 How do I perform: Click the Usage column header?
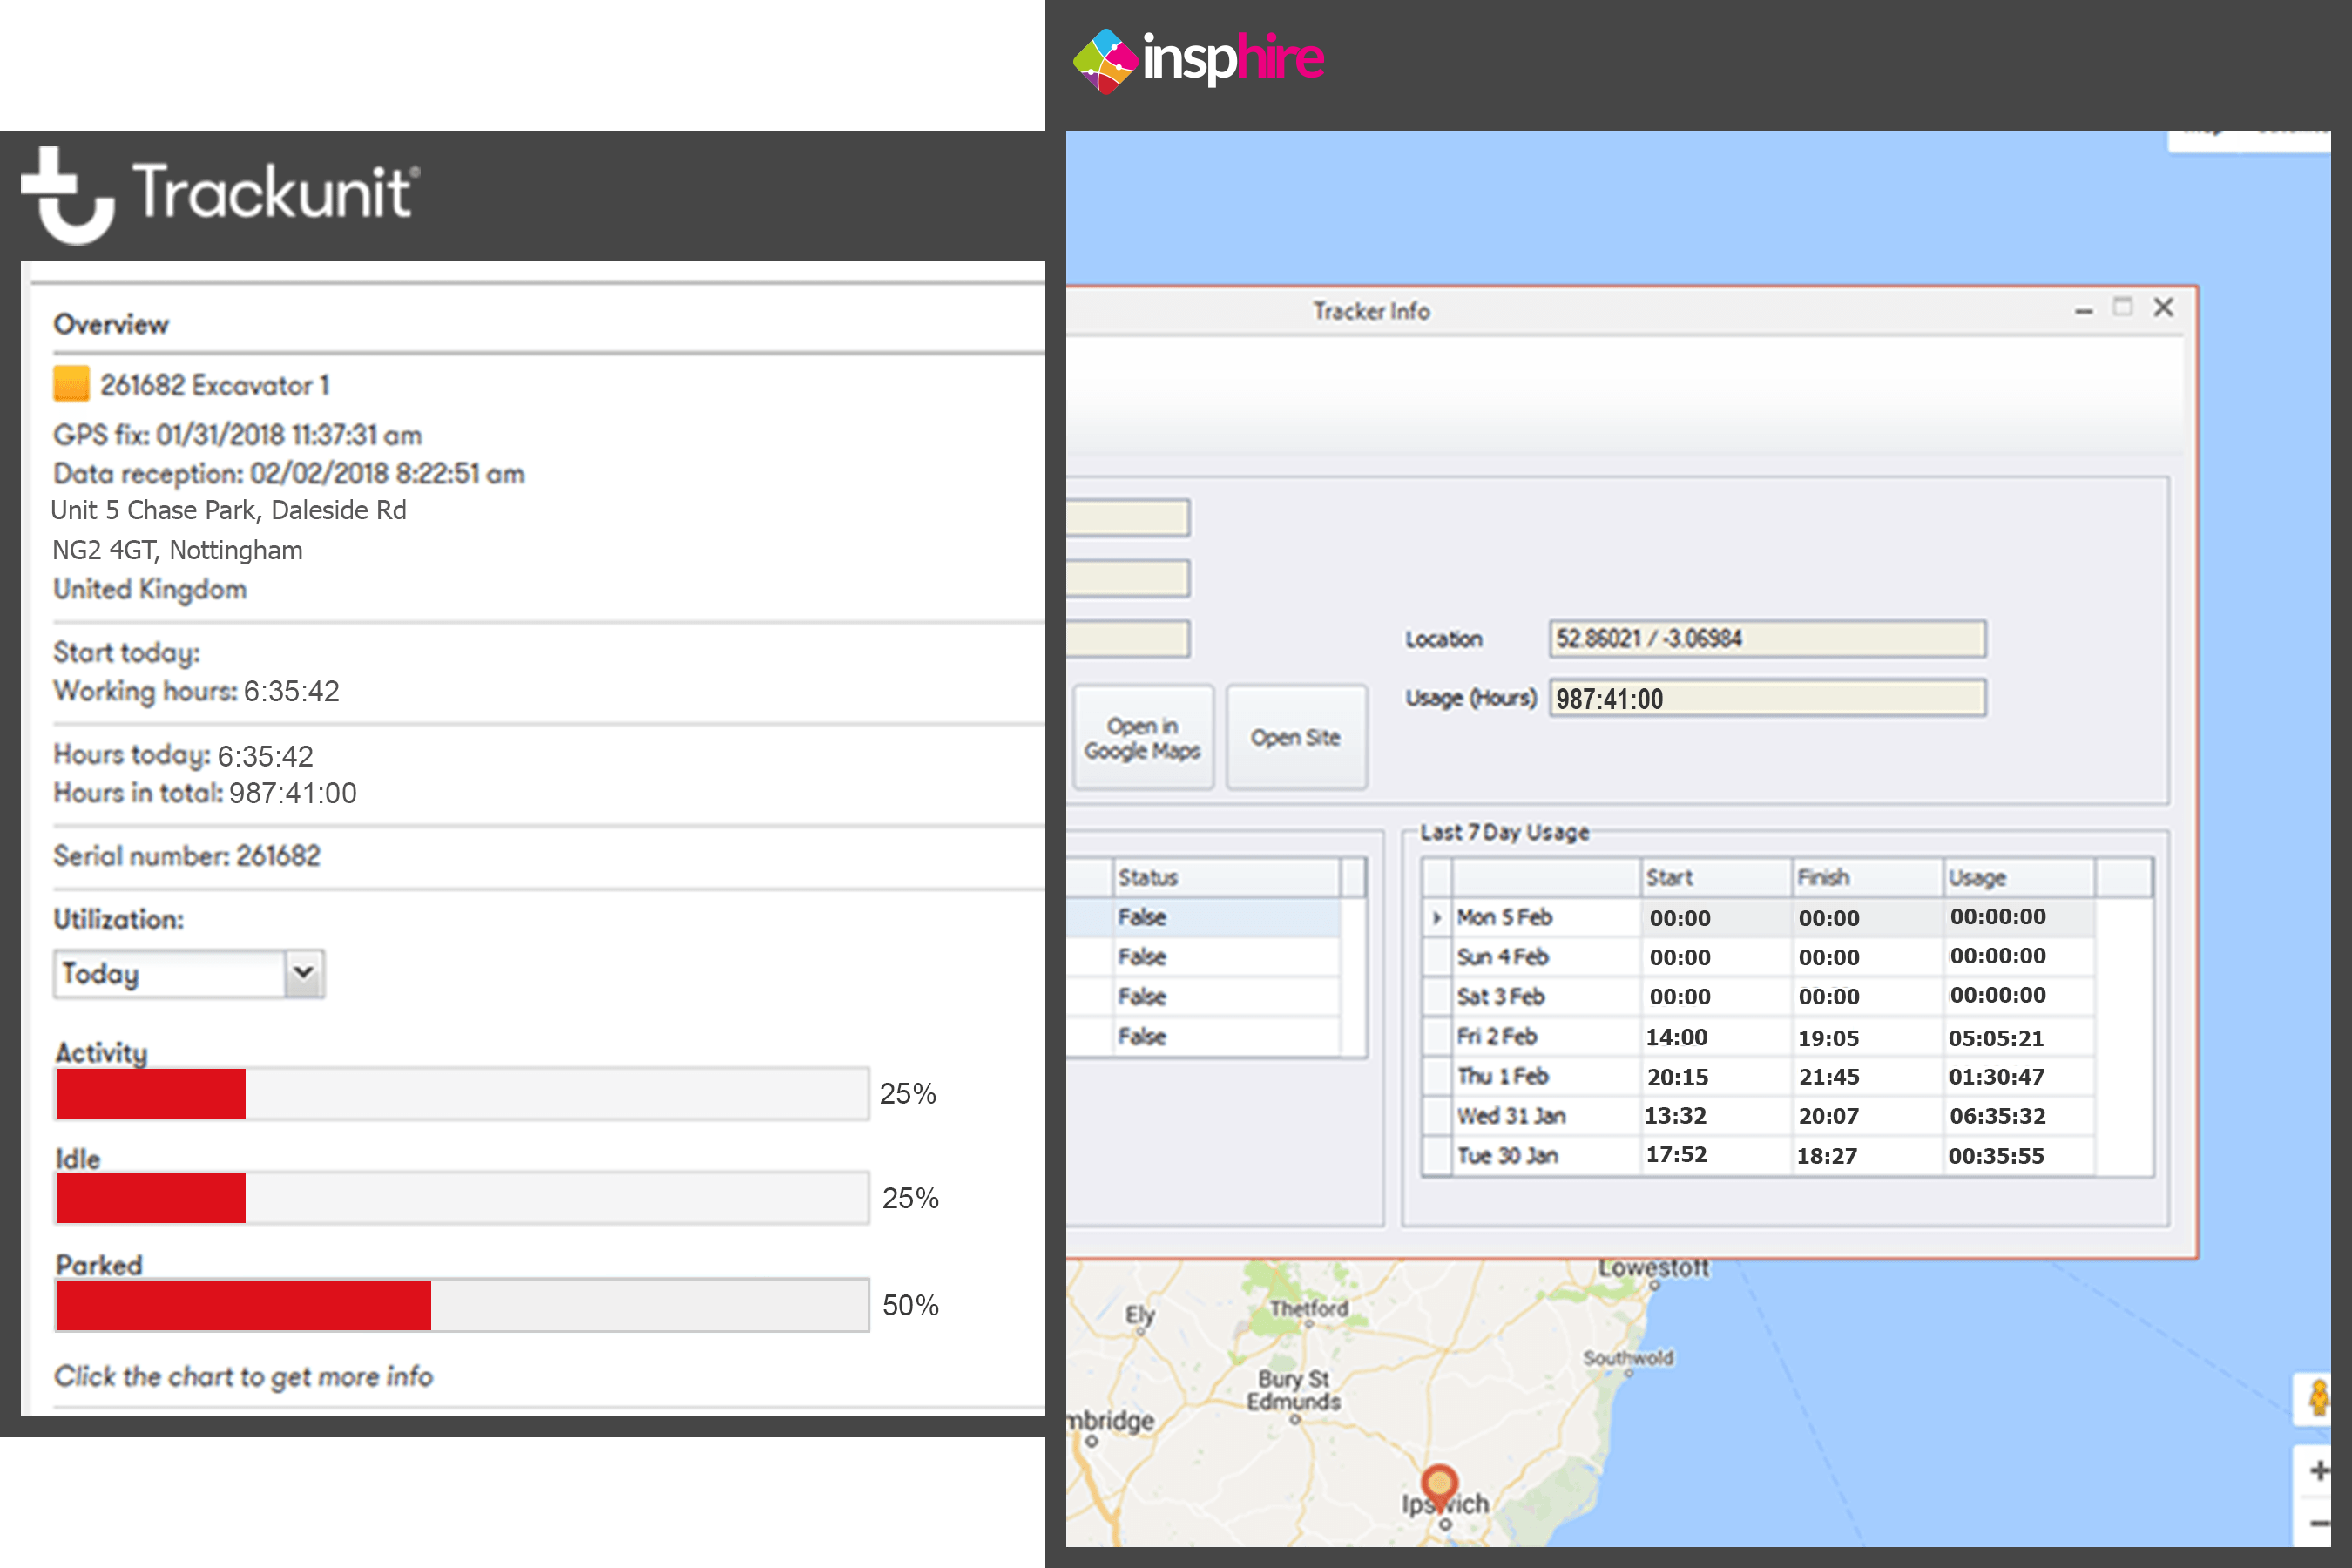coord(2019,877)
